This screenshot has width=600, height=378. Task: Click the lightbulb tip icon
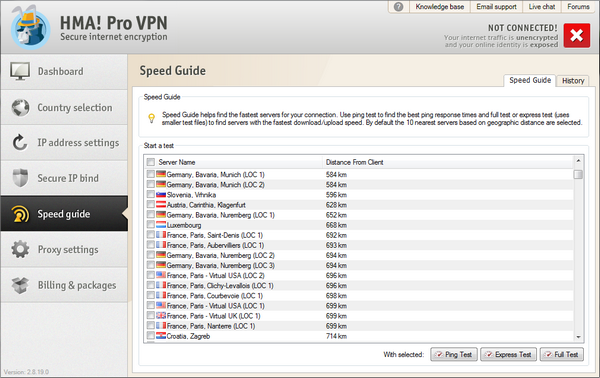(x=152, y=118)
